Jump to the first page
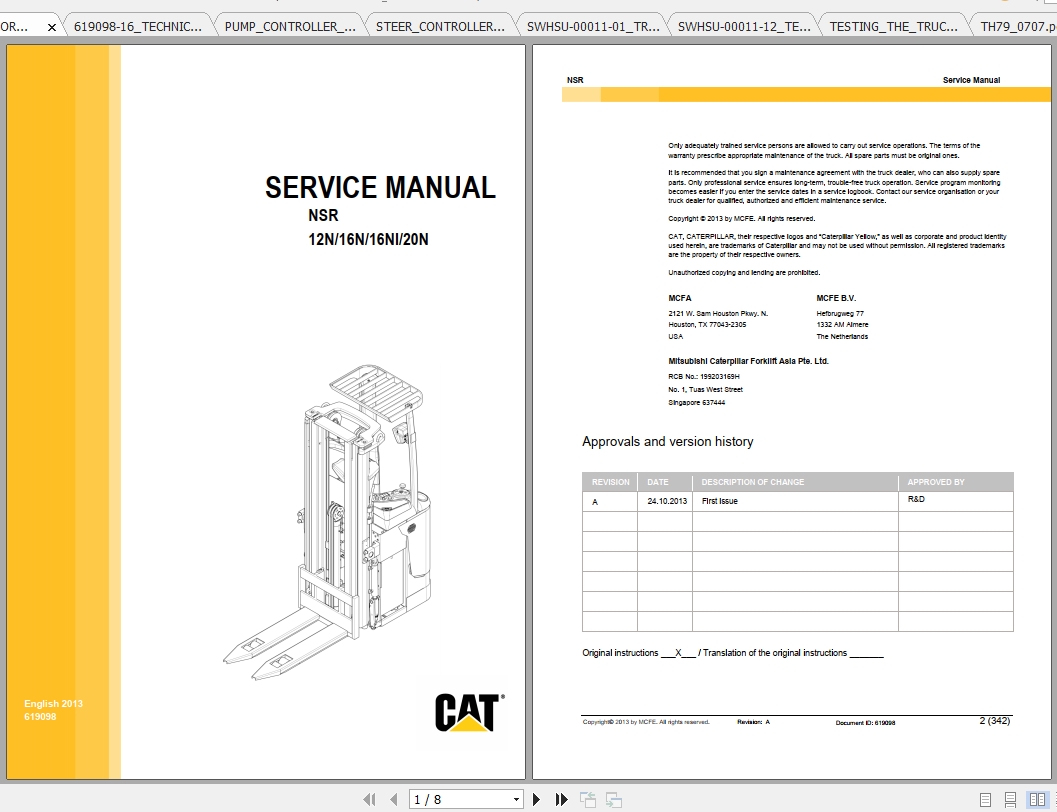This screenshot has height=812, width=1057. click(x=370, y=799)
